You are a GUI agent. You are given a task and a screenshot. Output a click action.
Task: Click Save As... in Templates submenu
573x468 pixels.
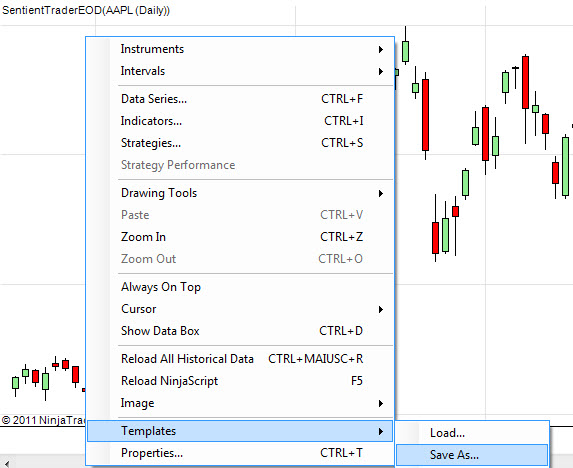[472, 455]
